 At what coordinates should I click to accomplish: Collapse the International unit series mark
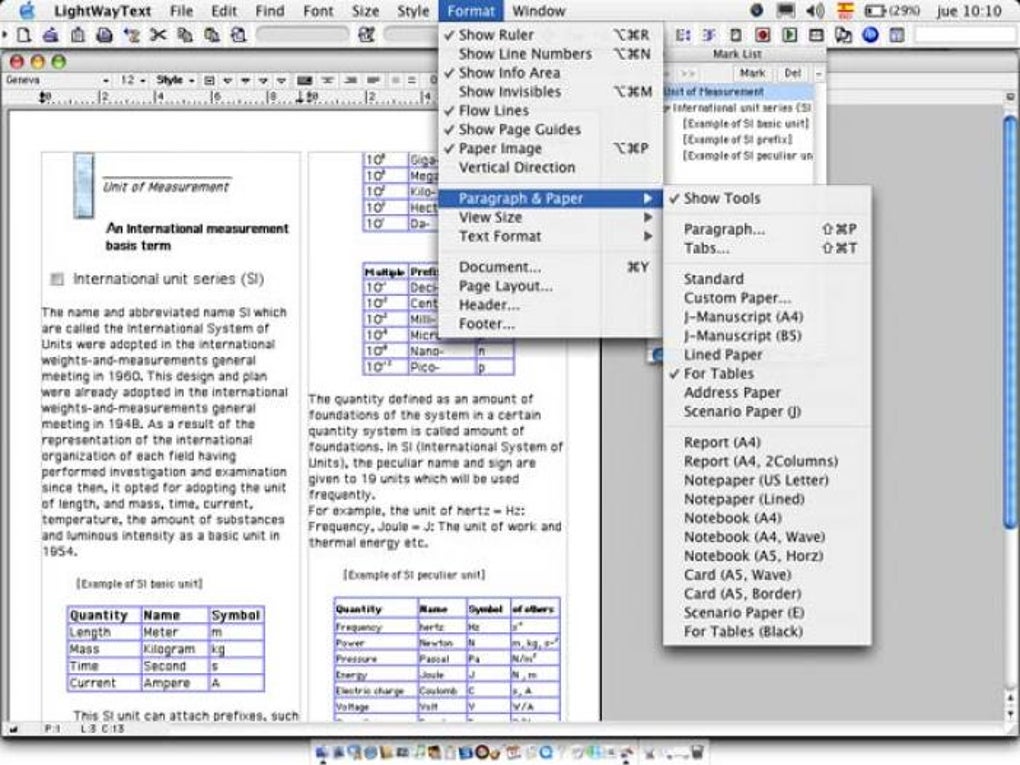pyautogui.click(x=667, y=107)
